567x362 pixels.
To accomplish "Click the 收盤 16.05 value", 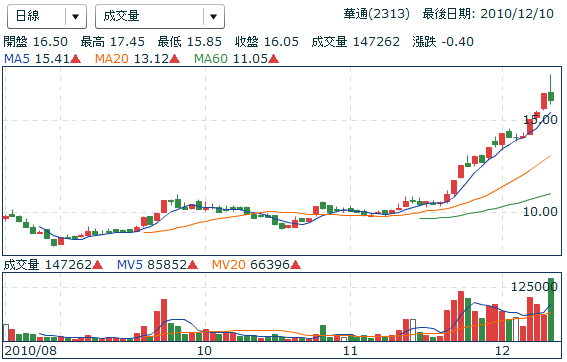I will 267,42.
